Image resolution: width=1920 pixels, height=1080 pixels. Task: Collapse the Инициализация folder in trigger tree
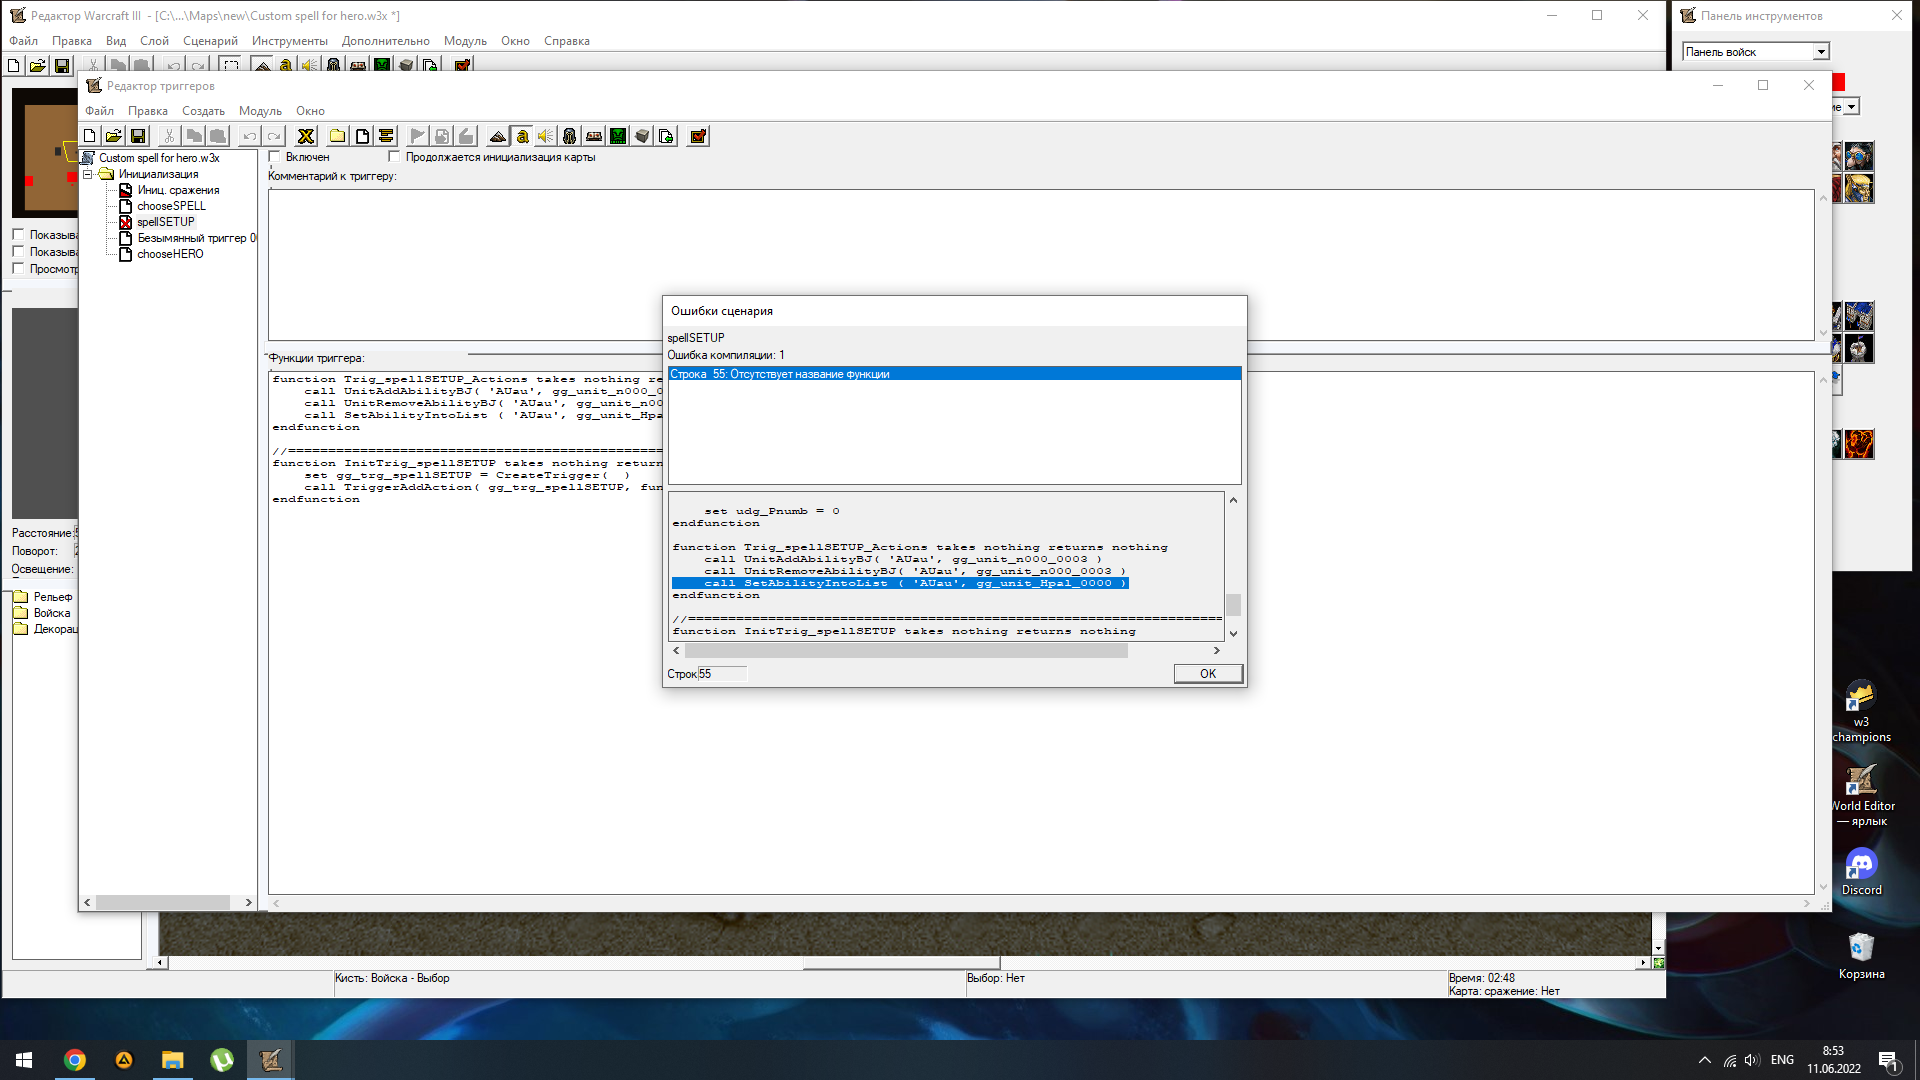click(88, 174)
